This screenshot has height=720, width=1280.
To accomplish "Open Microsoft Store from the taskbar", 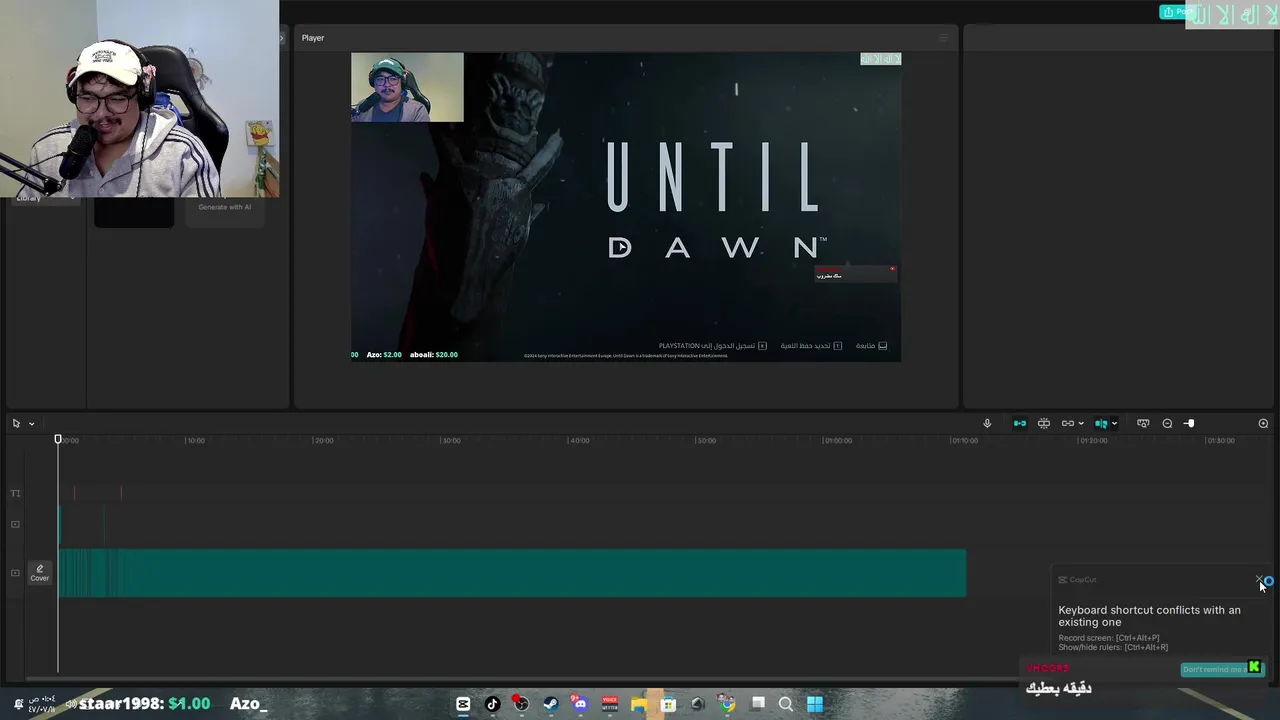I will (x=668, y=704).
